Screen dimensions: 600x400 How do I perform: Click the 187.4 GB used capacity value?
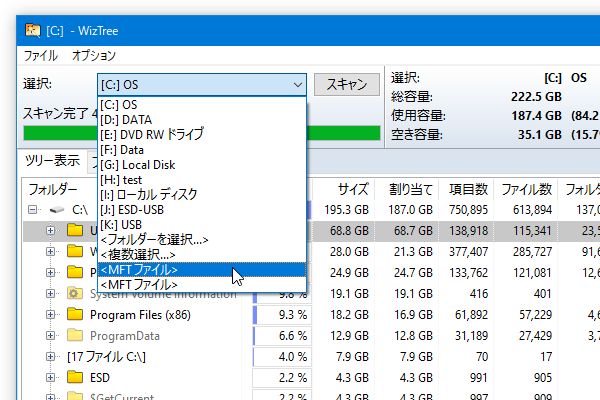536,116
